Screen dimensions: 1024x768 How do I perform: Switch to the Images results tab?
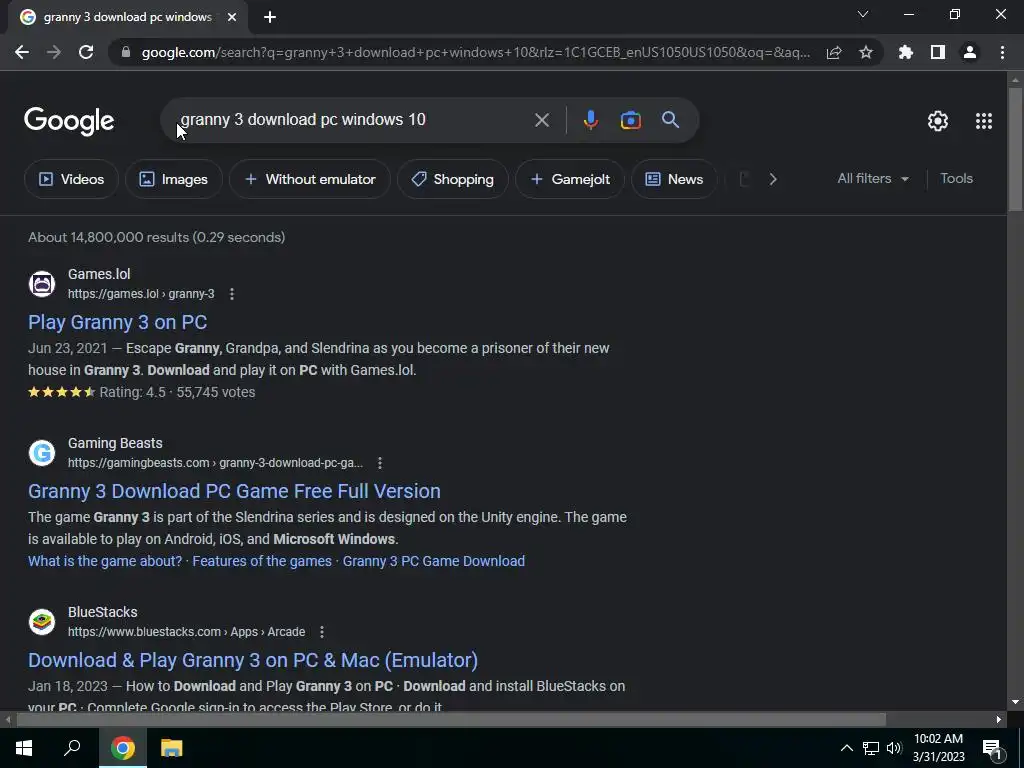click(174, 179)
